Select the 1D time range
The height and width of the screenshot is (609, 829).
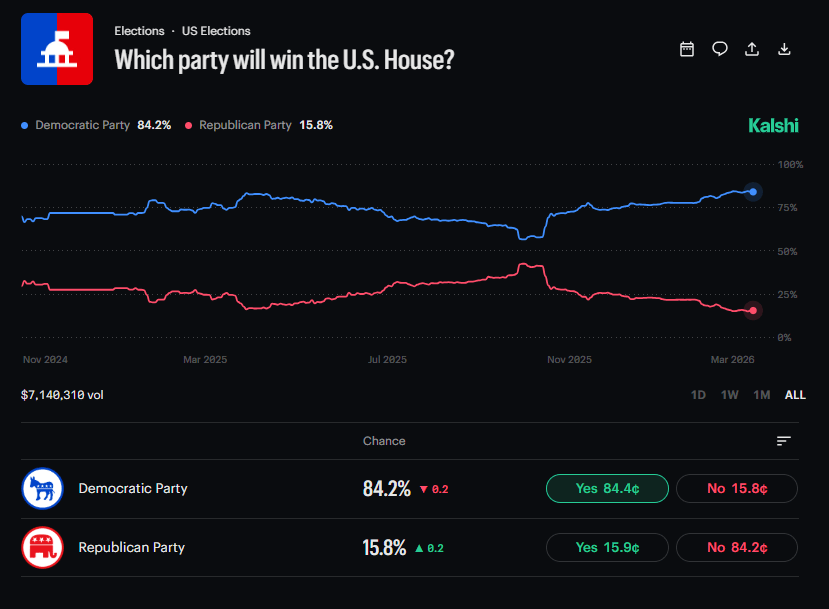(698, 395)
